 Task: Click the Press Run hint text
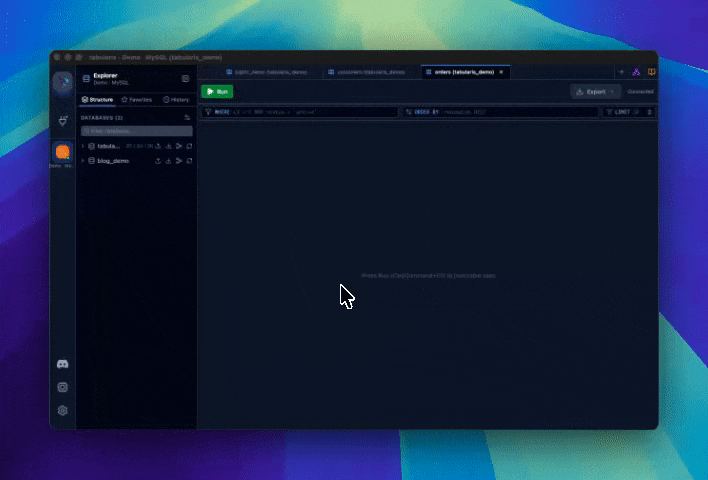coord(429,275)
